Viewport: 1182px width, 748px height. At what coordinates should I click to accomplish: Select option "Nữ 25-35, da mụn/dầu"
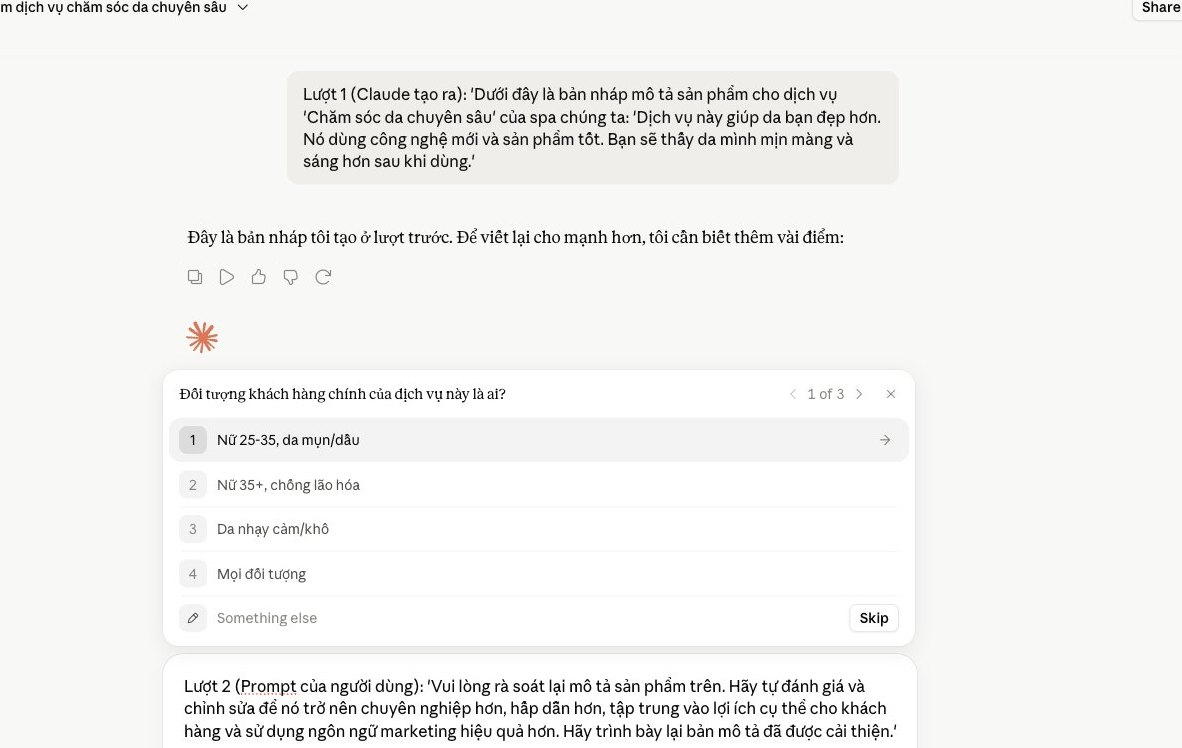point(538,440)
